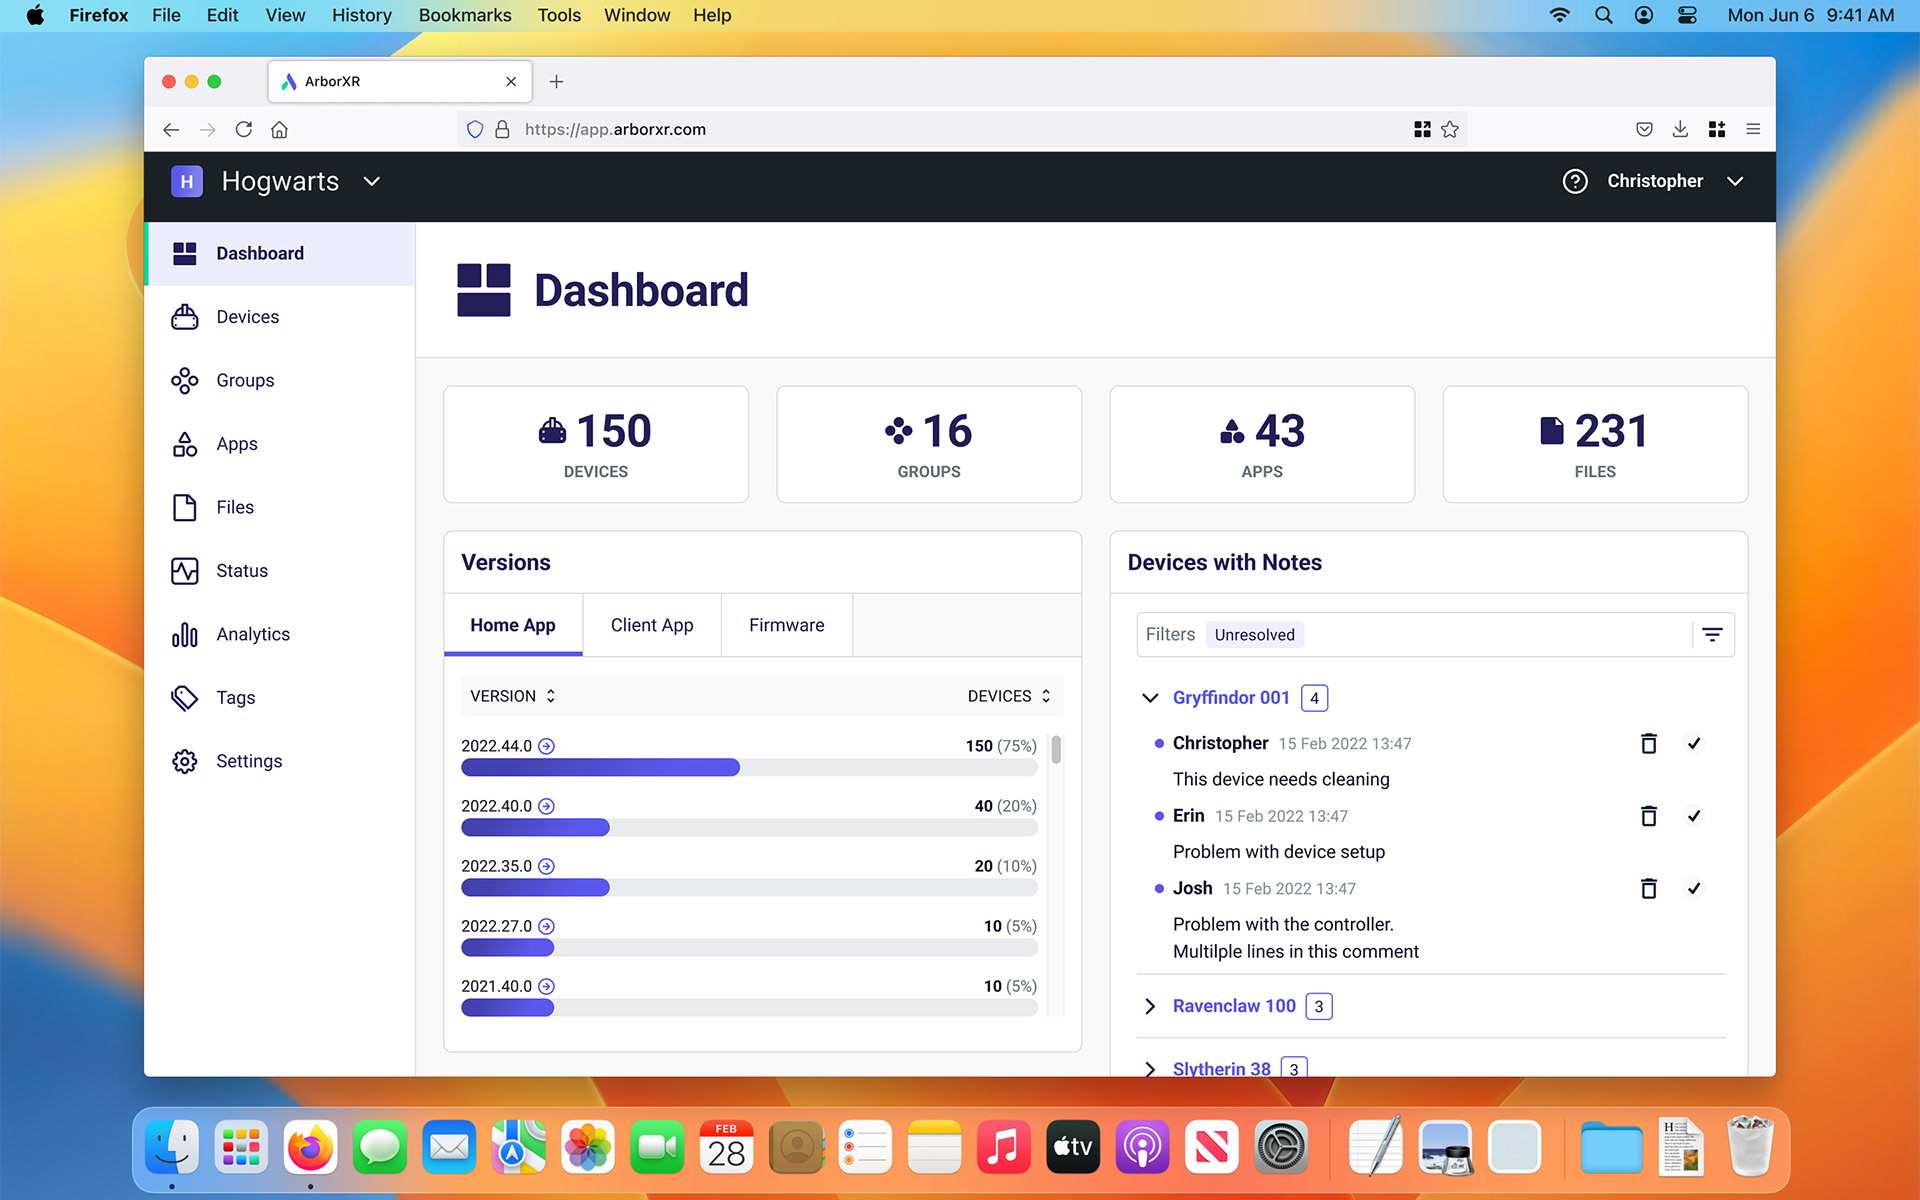Image resolution: width=1920 pixels, height=1200 pixels.
Task: Open the 231 Files summary card
Action: click(1595, 444)
